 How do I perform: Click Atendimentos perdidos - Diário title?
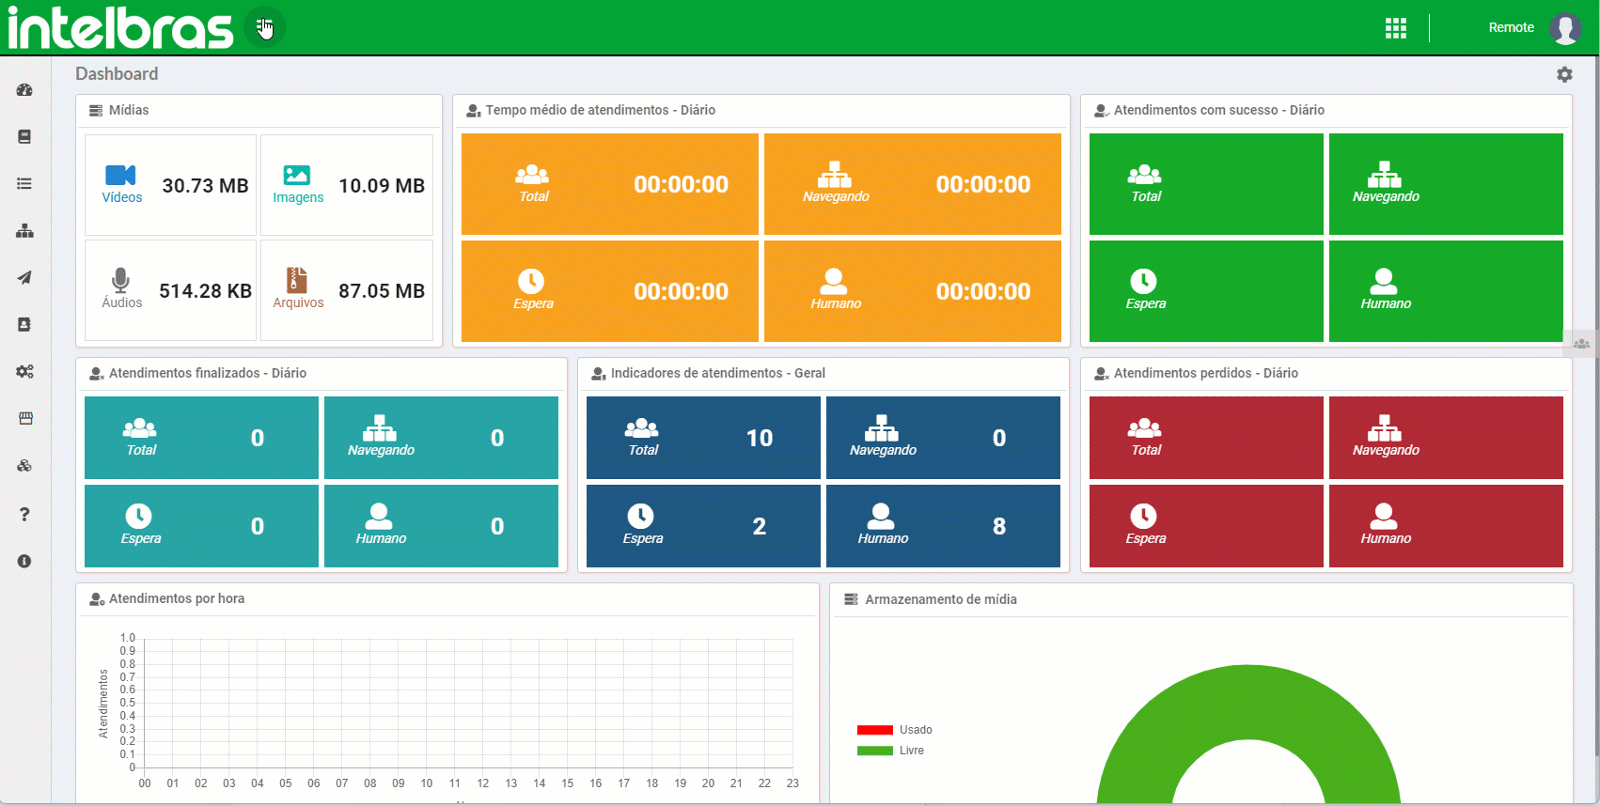click(1206, 373)
